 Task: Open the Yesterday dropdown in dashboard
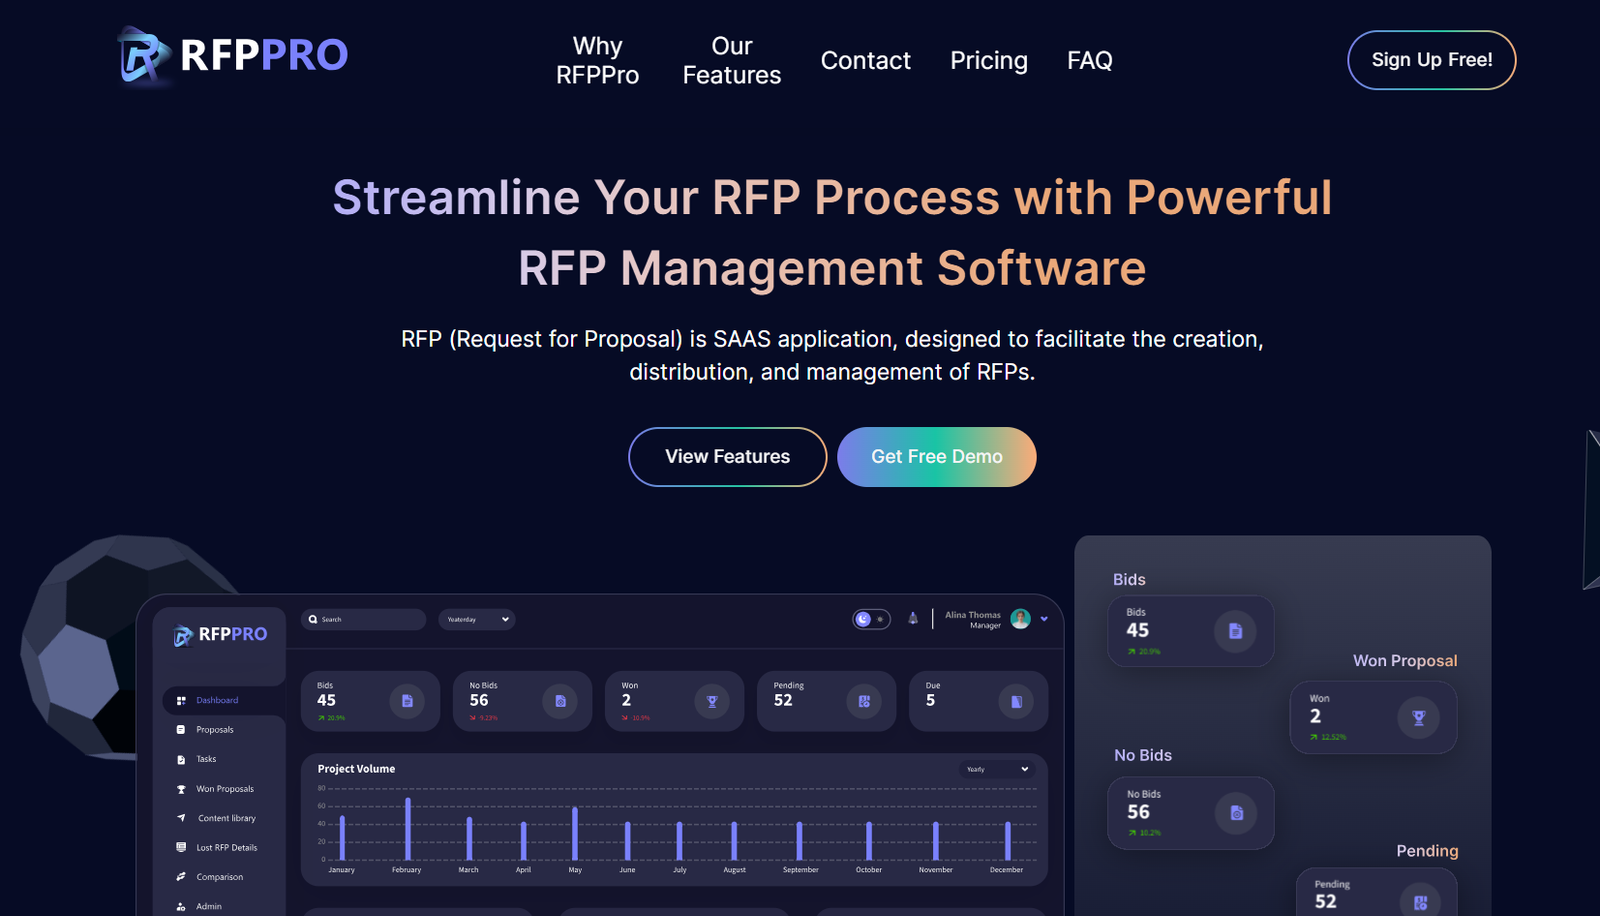point(477,619)
